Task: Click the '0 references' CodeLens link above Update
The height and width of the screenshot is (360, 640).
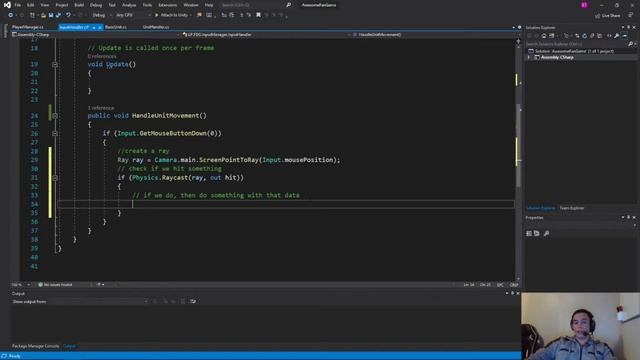Action: 102,56
